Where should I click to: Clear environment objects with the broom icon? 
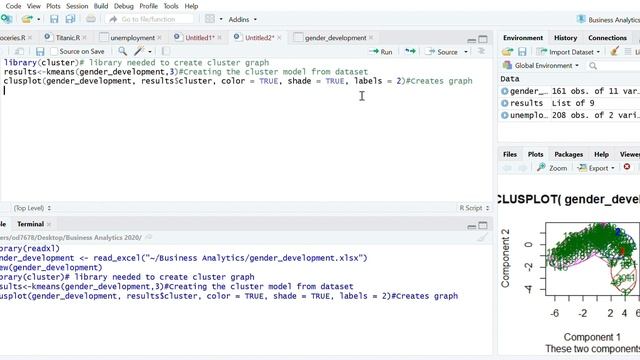[614, 51]
